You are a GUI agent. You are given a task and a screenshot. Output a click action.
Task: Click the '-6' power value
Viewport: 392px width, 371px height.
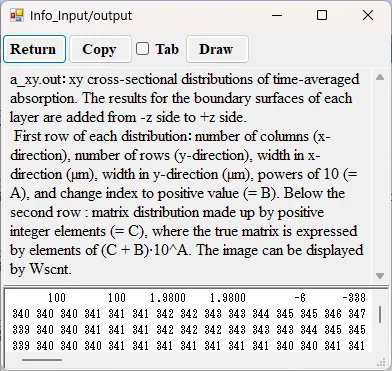point(300,297)
